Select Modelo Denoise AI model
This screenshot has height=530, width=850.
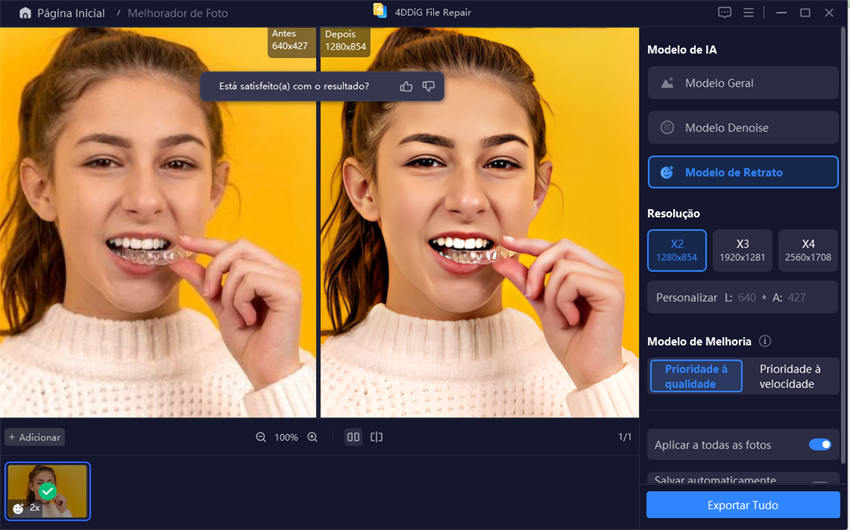(x=743, y=128)
